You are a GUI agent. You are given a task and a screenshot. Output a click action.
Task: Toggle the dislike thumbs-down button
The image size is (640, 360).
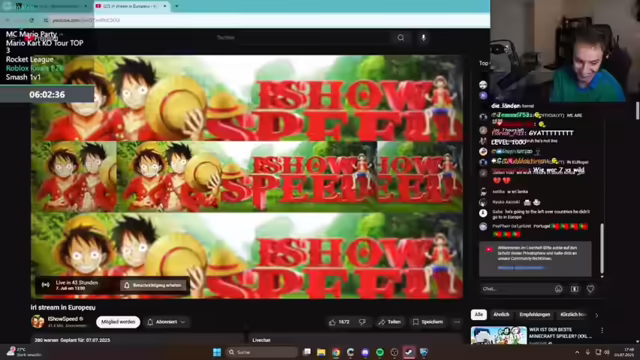tap(362, 322)
